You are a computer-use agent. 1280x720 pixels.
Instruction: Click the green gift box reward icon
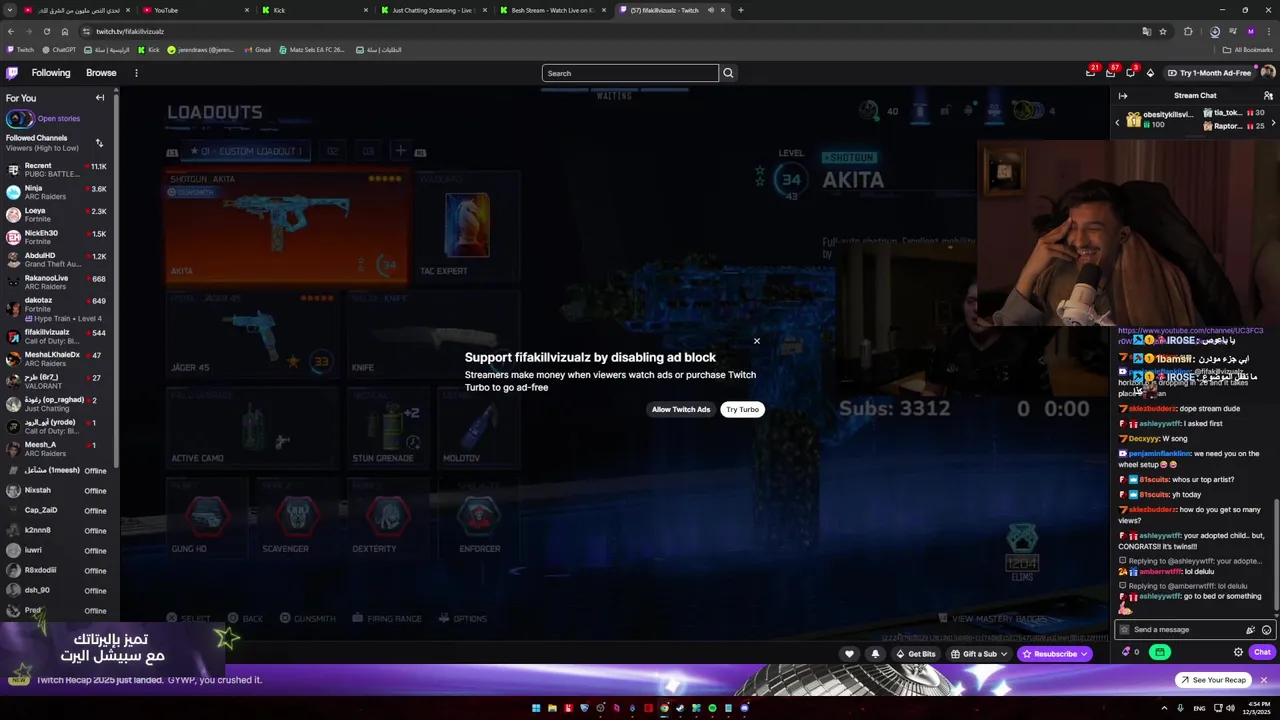(x=1159, y=652)
